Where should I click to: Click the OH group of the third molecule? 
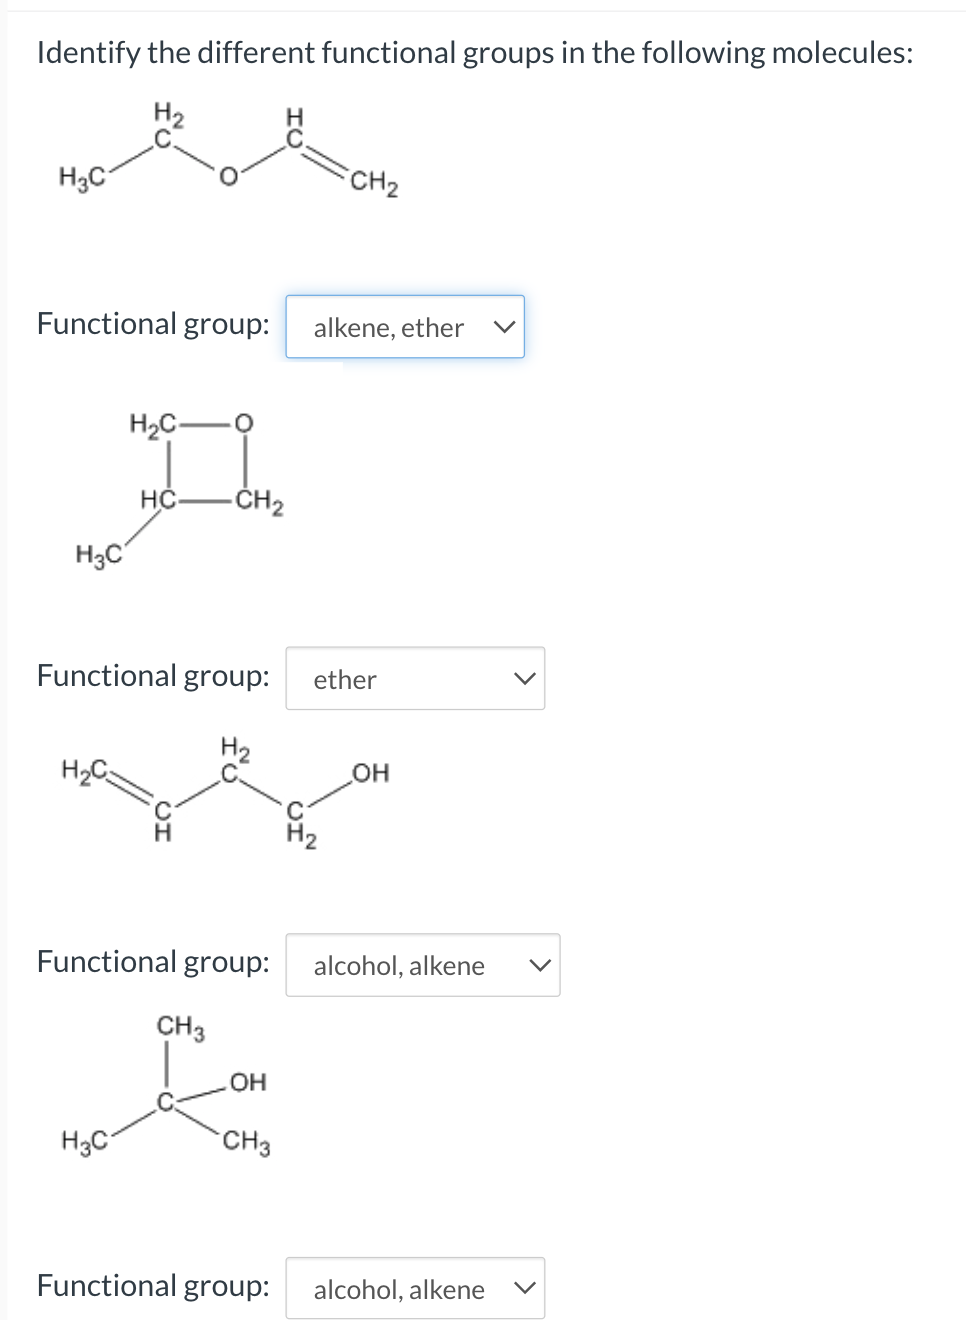pos(369,773)
